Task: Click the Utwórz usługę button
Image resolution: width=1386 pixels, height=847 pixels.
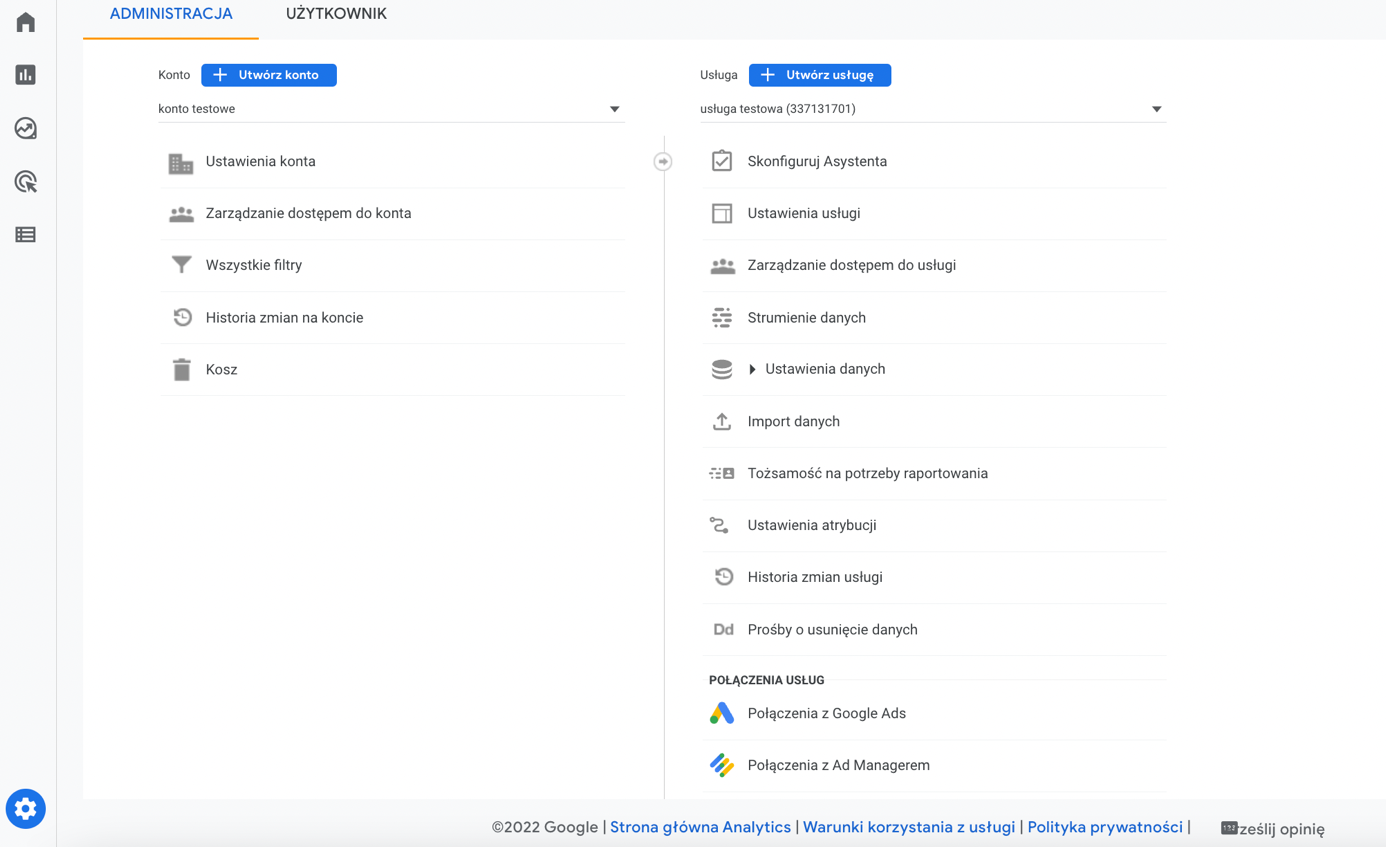Action: tap(820, 75)
